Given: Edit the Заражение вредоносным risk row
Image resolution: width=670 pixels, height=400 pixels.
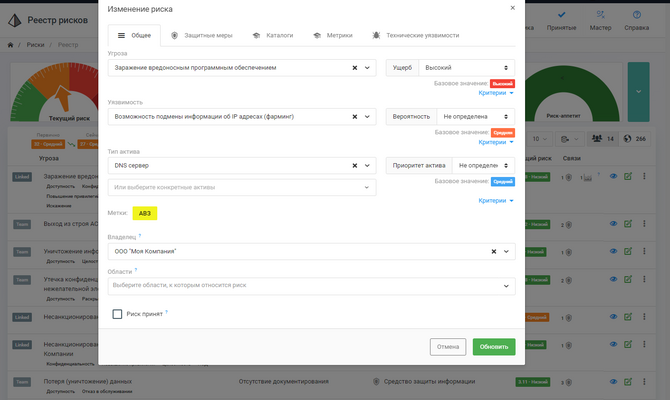Looking at the screenshot, I should [x=628, y=176].
